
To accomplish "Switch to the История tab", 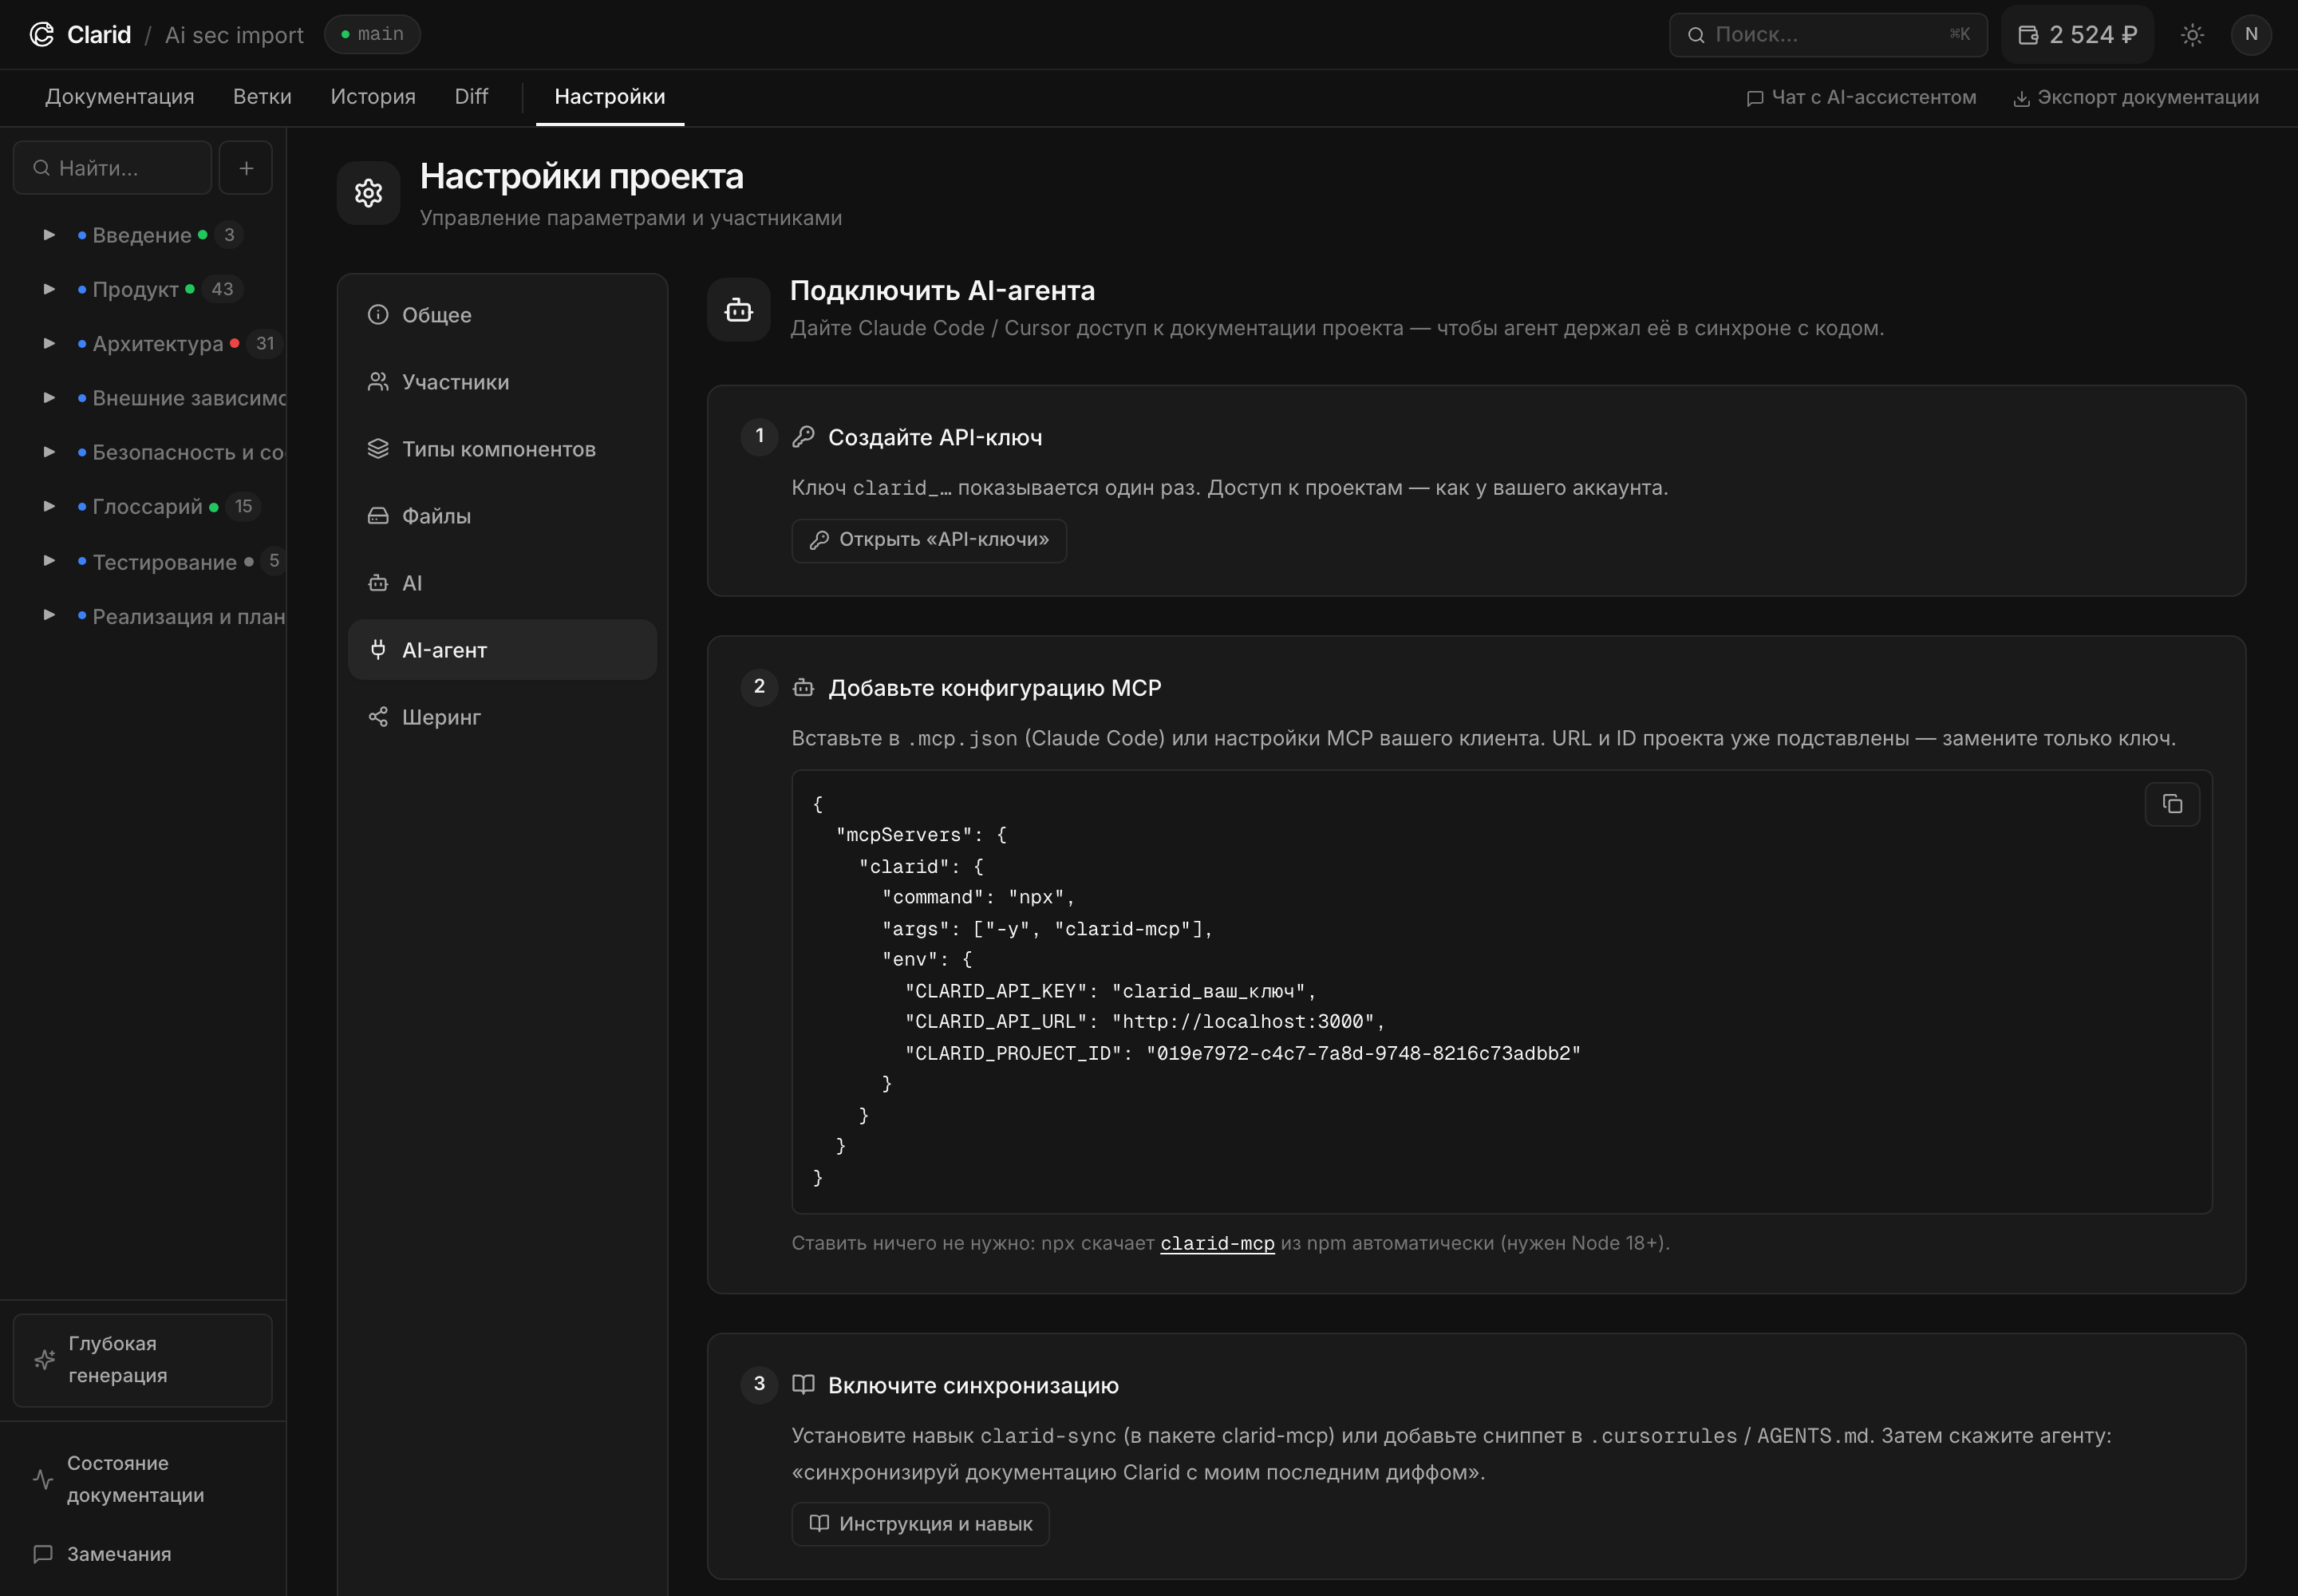I will pos(373,97).
